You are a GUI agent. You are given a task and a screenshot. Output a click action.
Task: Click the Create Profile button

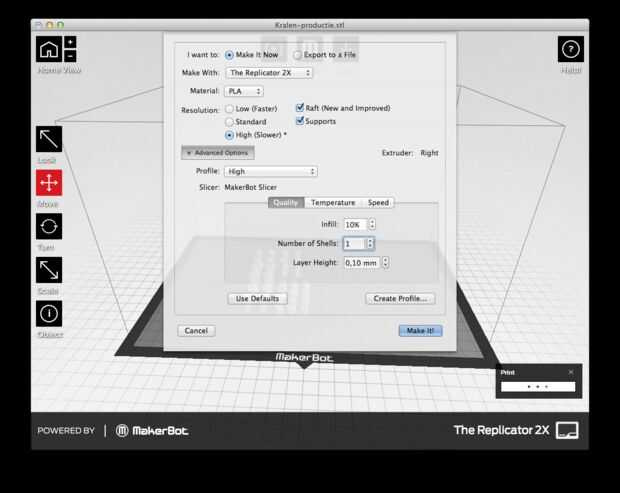point(400,298)
